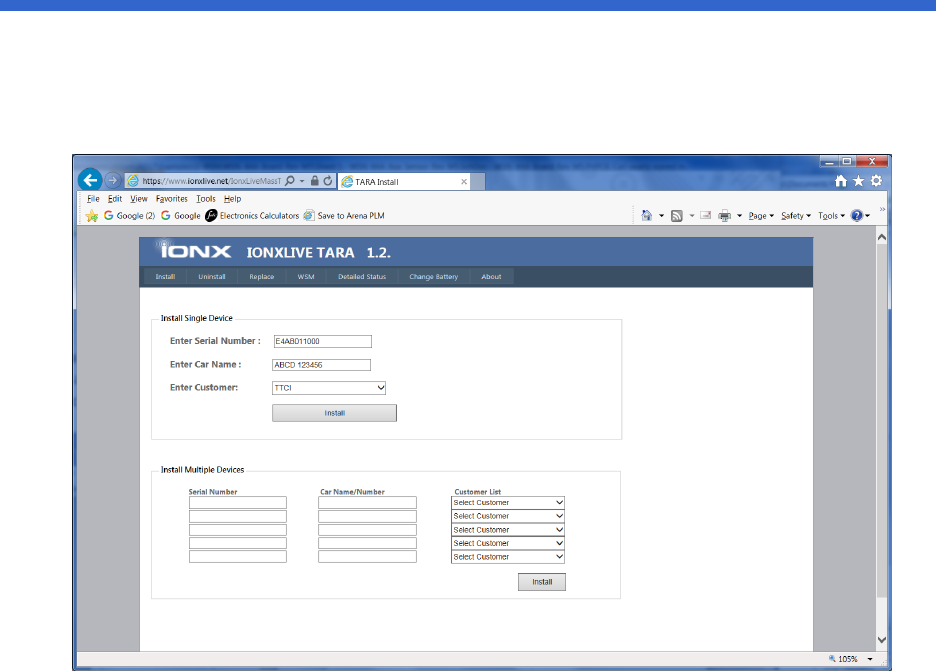Open the Google (2) favorite link
The width and height of the screenshot is (936, 671).
(x=130, y=216)
